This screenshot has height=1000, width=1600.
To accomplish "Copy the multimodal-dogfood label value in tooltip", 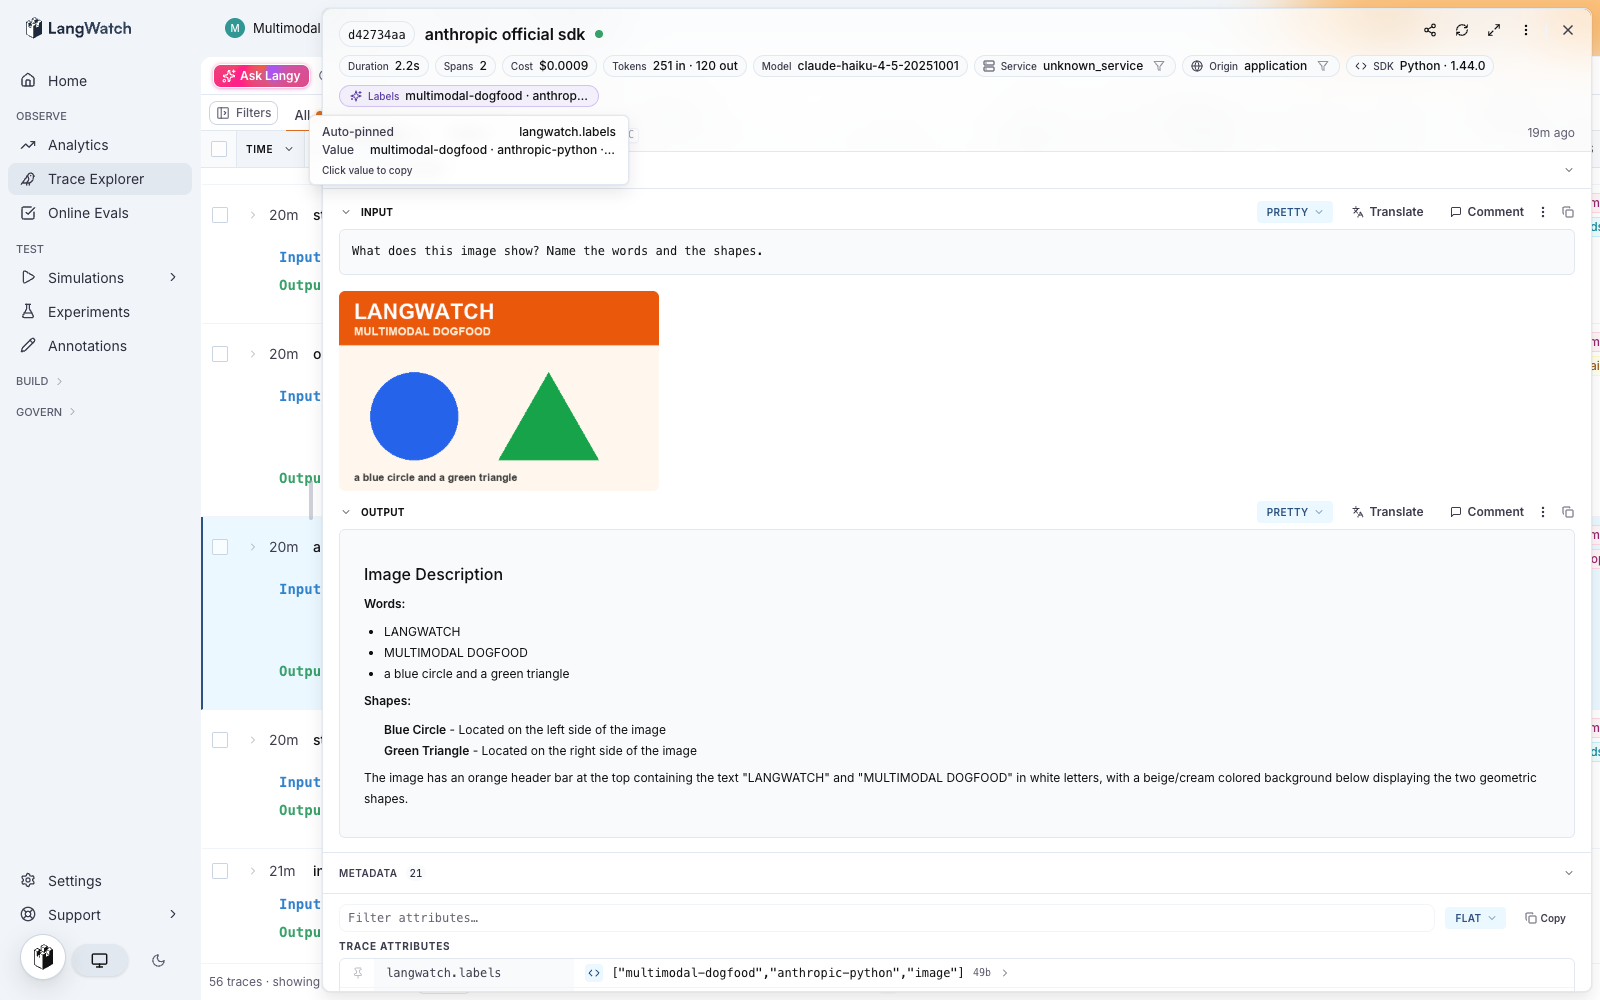I will pyautogui.click(x=492, y=150).
